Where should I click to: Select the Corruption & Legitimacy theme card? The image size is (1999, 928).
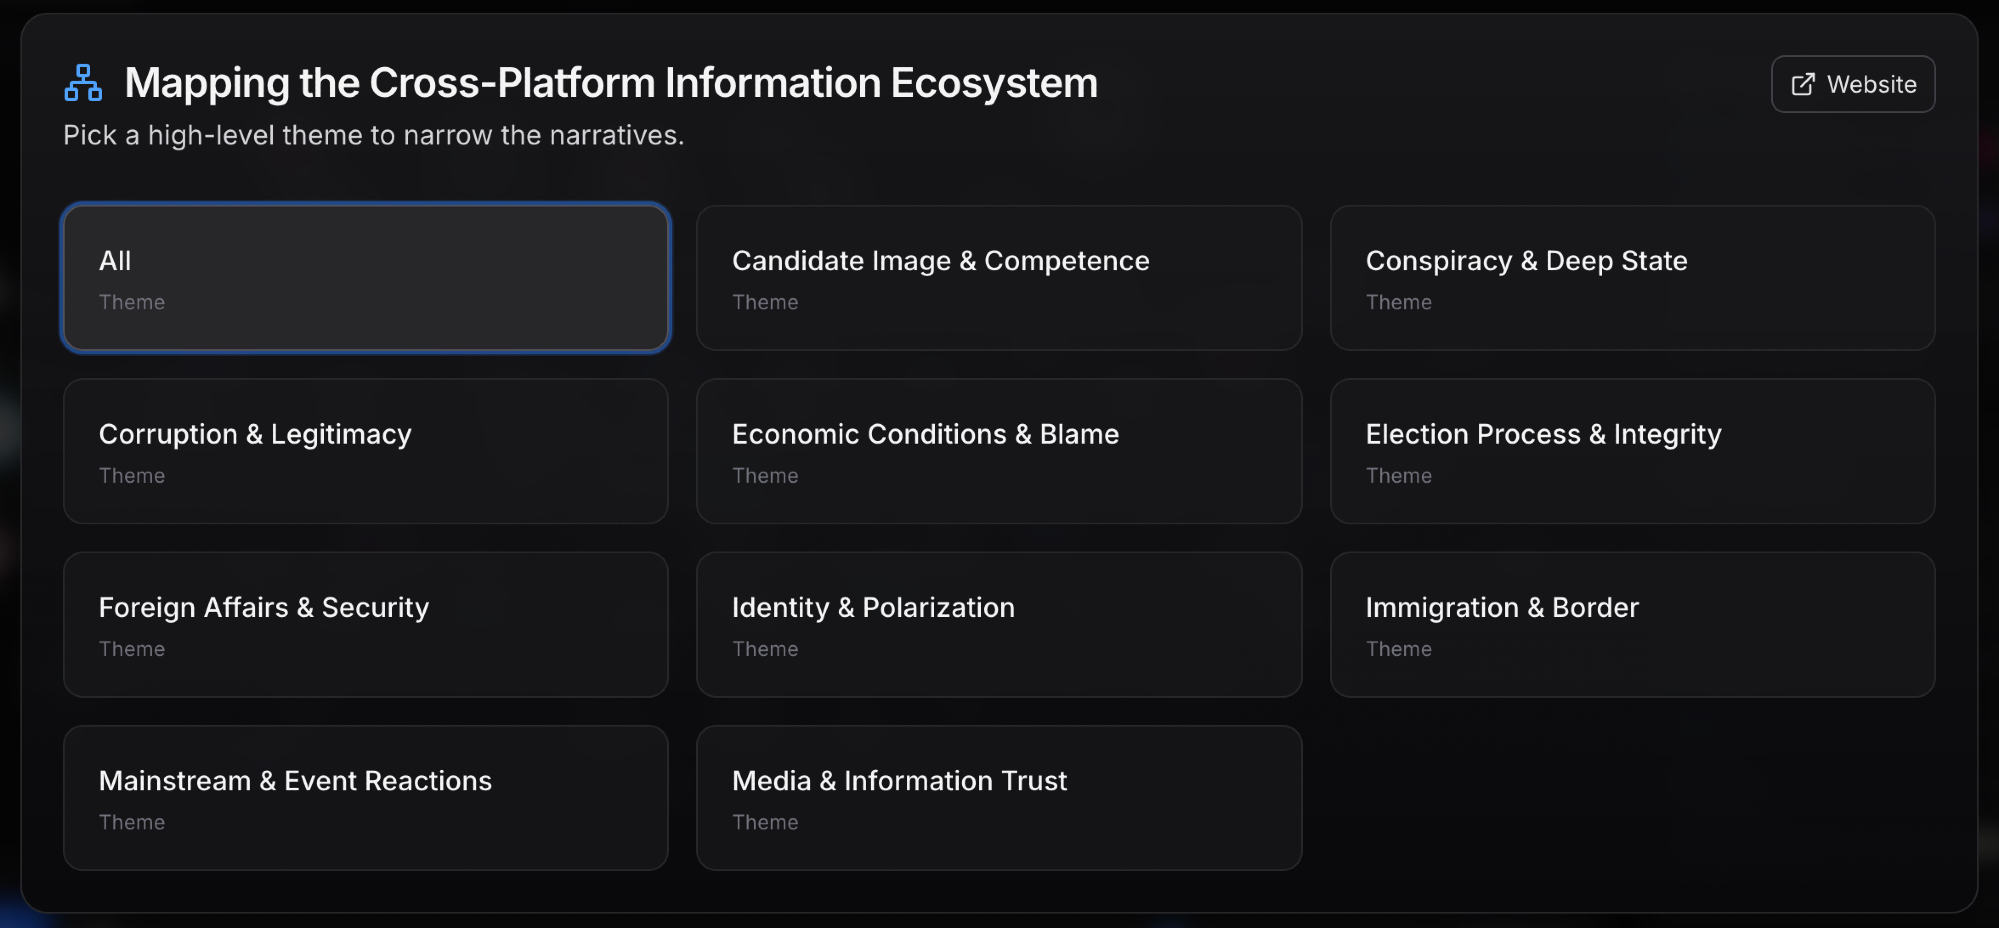365,451
